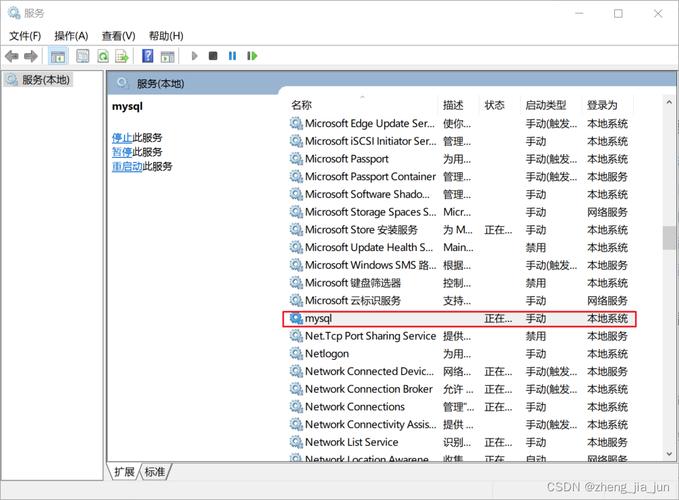Click the Network List Service name
This screenshot has height=500, width=679.
tap(351, 442)
